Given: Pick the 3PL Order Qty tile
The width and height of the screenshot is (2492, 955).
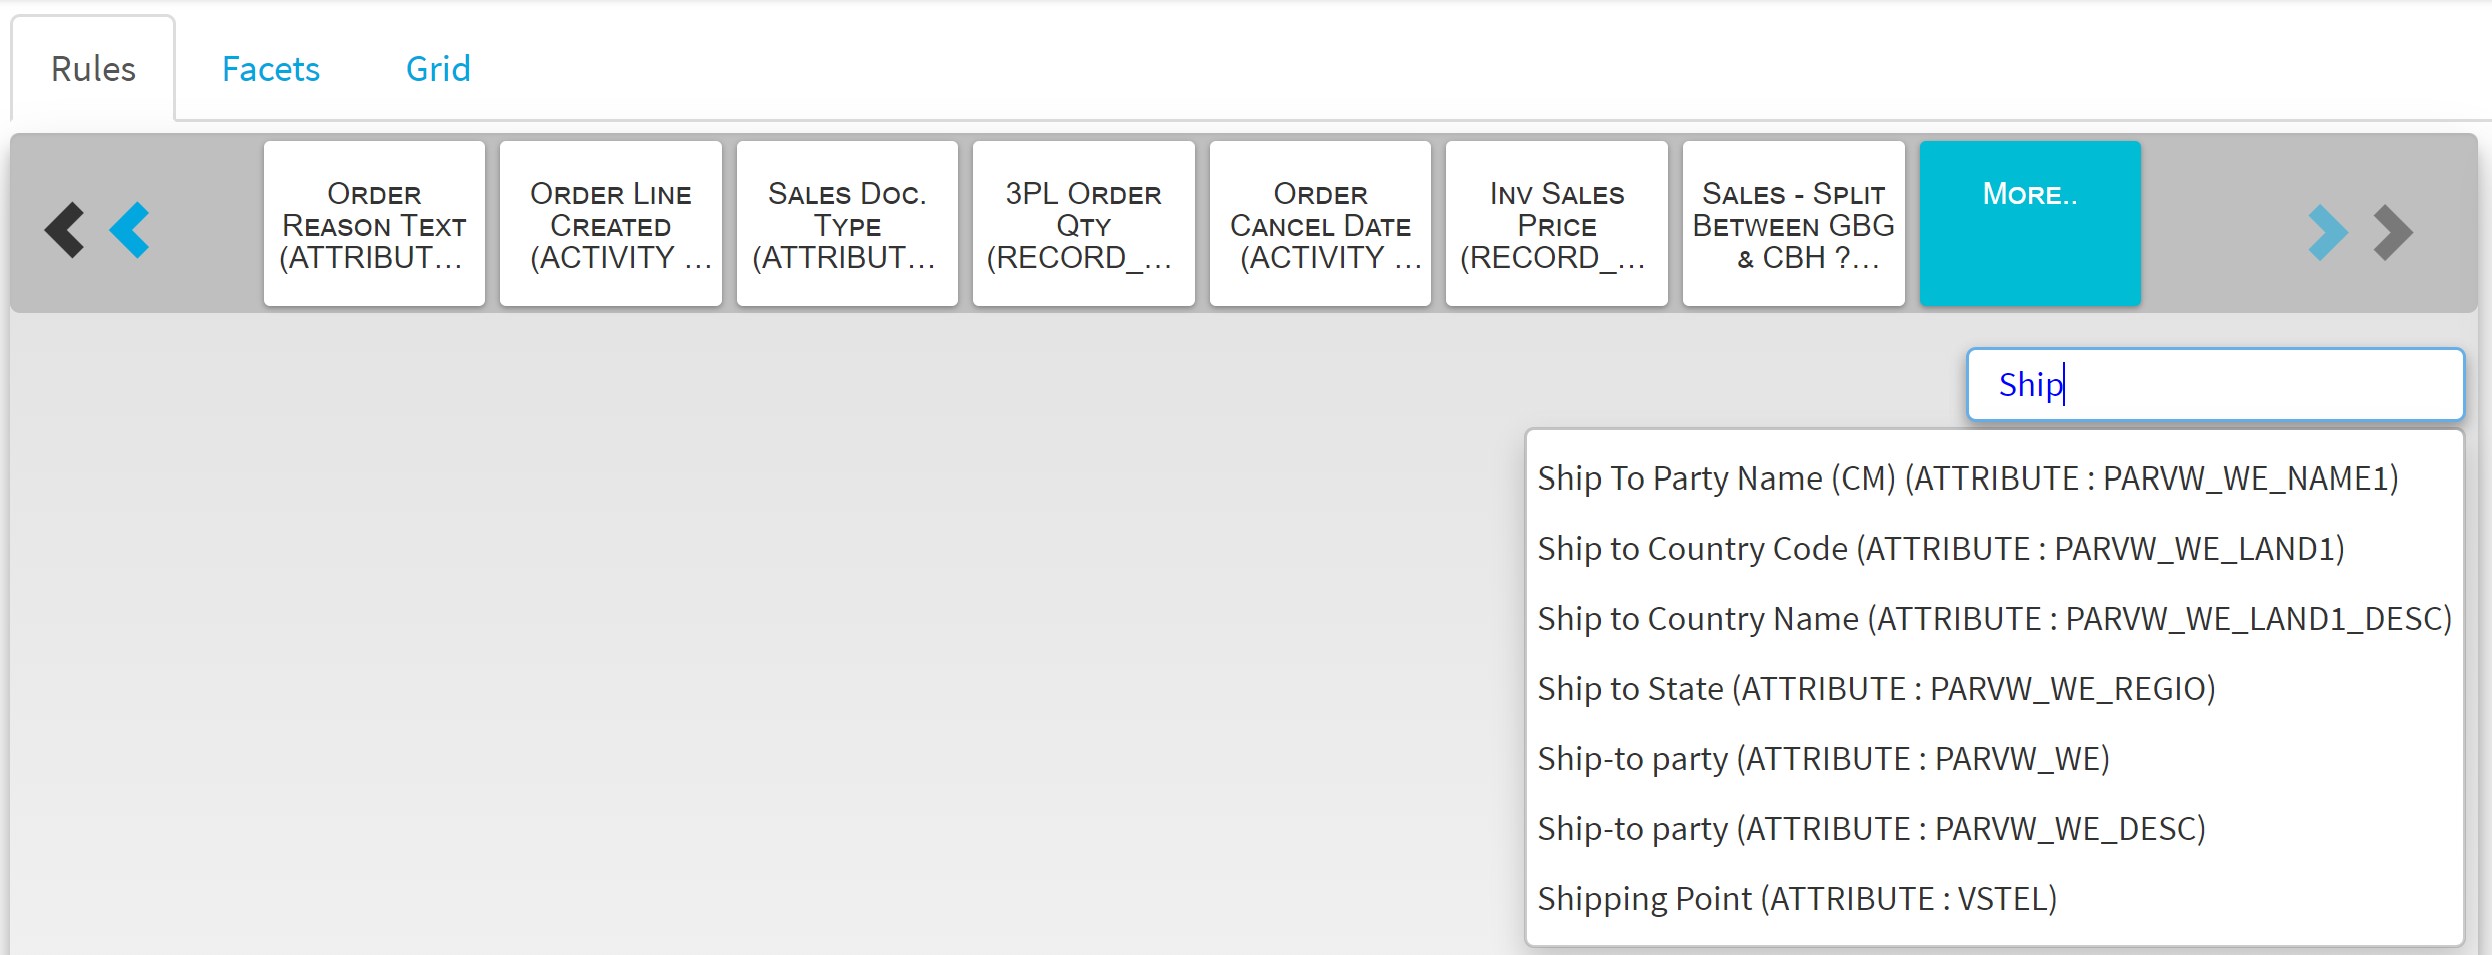Looking at the screenshot, I should point(1084,223).
